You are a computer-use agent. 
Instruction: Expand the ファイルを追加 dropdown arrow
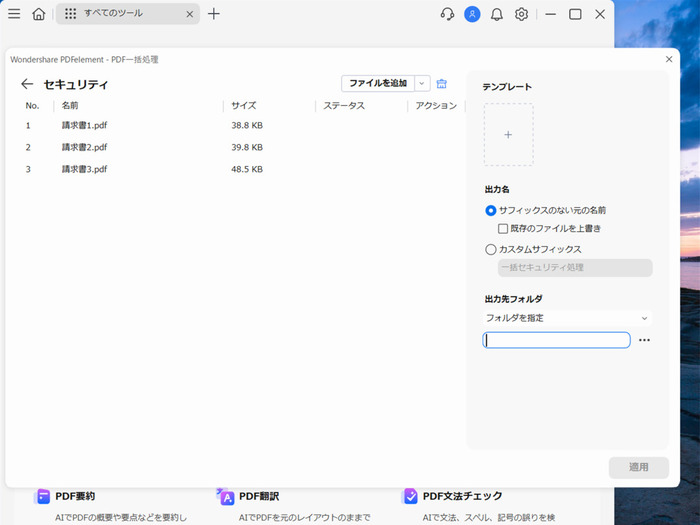tap(422, 83)
